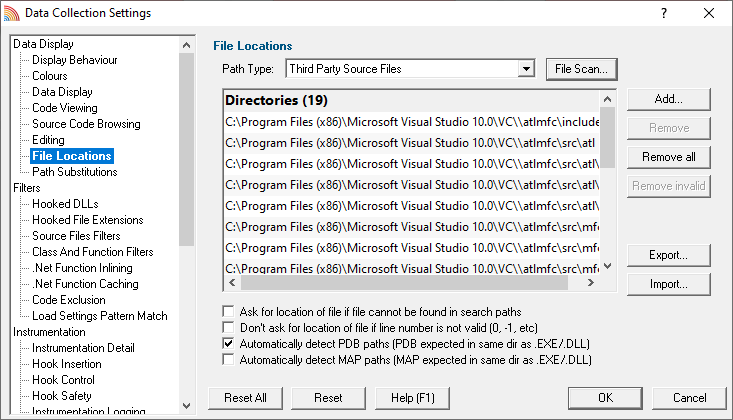
Task: Click the settings tree vertical scrollbar thumb
Action: pyautogui.click(x=187, y=149)
